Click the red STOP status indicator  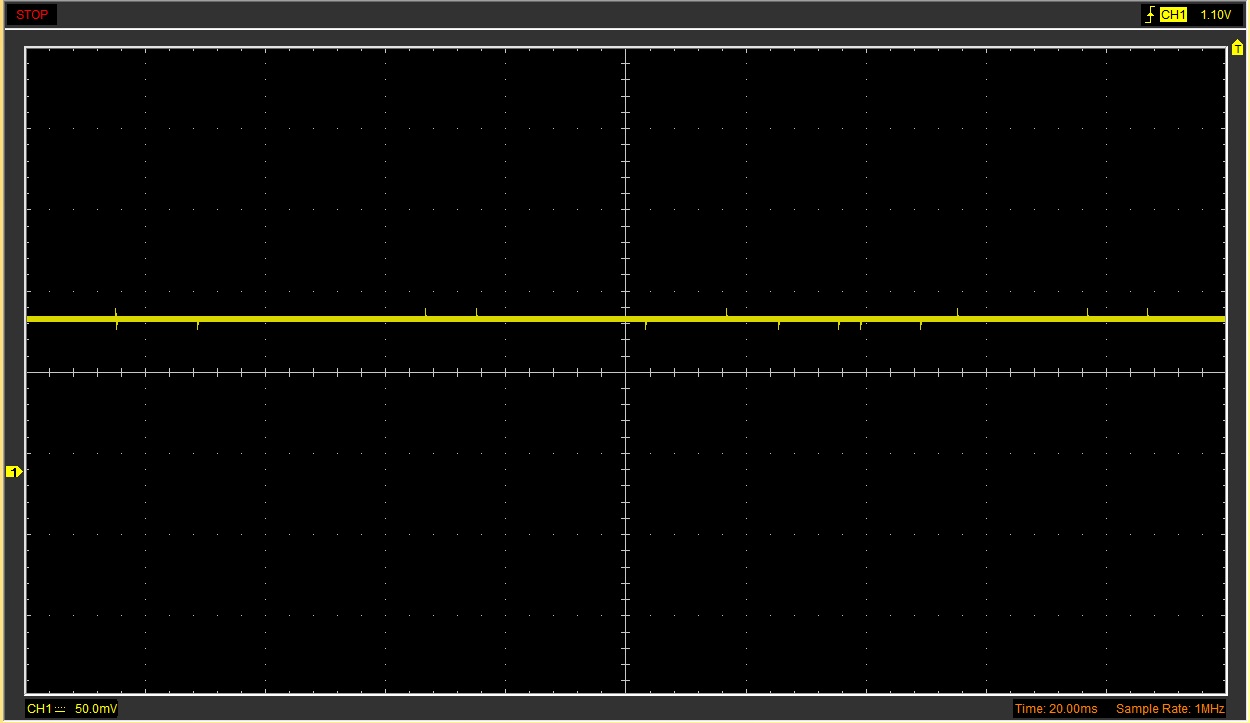pyautogui.click(x=31, y=15)
